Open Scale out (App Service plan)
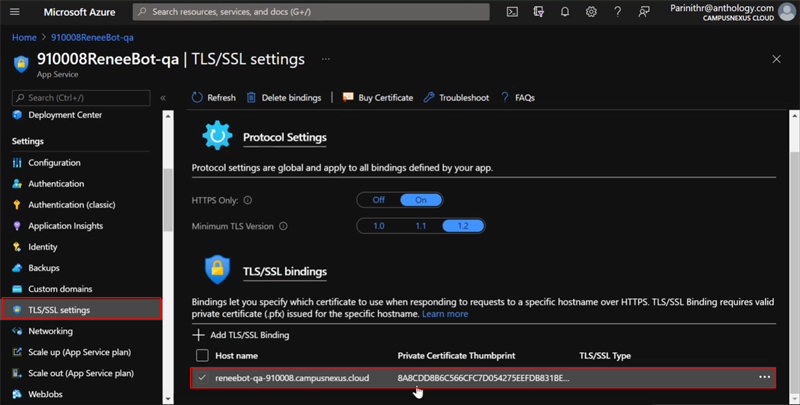 (81, 373)
